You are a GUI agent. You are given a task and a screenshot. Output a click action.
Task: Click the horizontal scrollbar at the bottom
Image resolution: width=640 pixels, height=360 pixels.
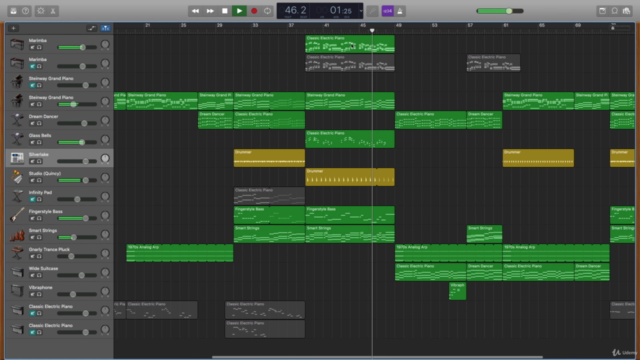point(377,357)
